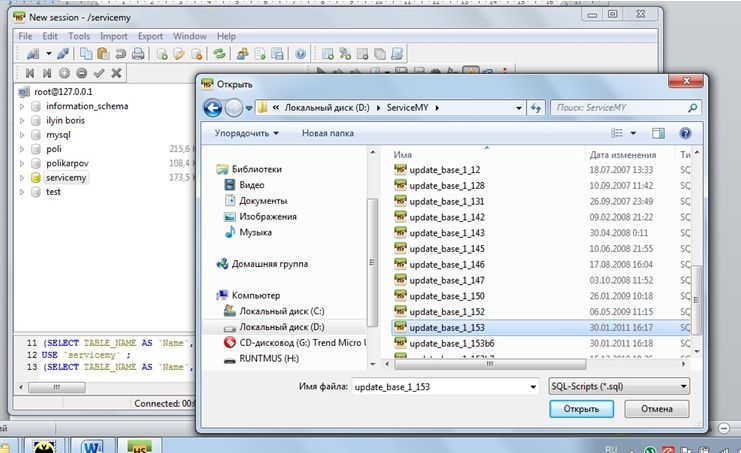Click the Cancel (X) icon in record toolbar

pos(117,73)
